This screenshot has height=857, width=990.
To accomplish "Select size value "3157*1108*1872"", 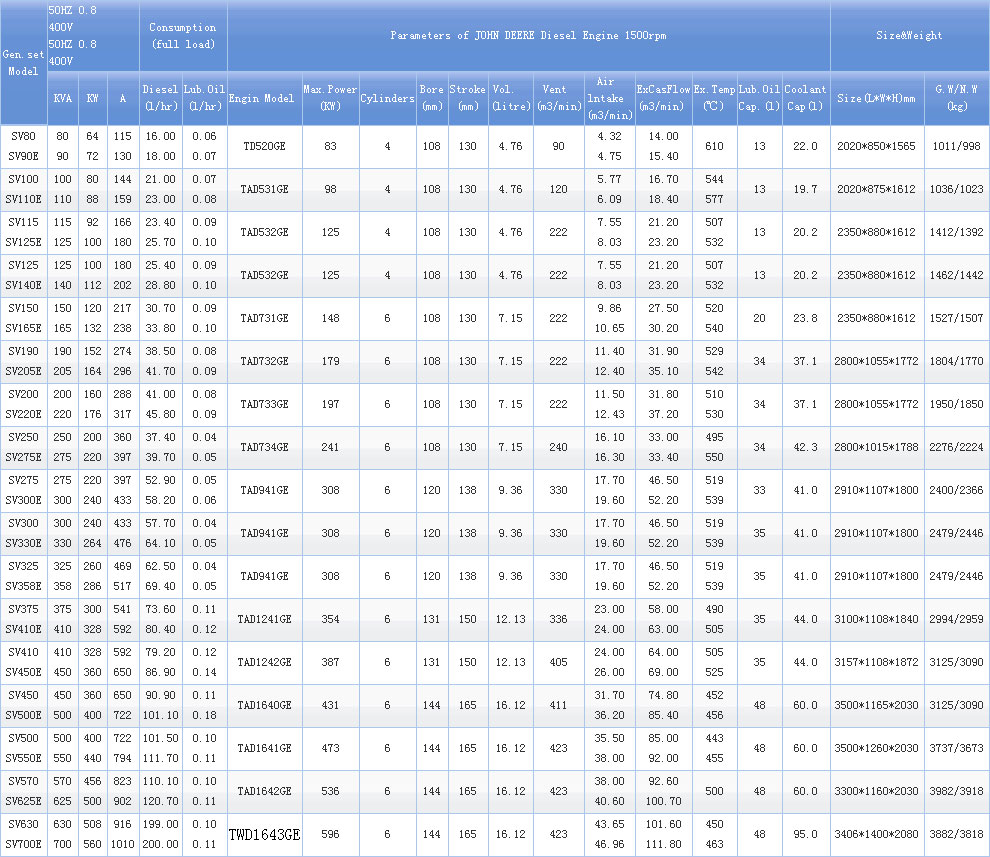I will point(876,662).
